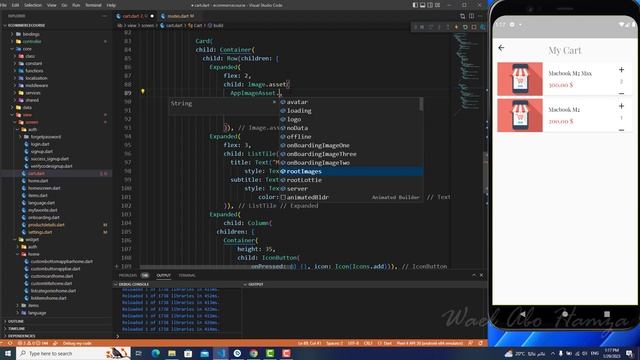The width and height of the screenshot is (640, 360).
Task: Choose rootImages from autocomplete list
Action: click(x=351, y=171)
